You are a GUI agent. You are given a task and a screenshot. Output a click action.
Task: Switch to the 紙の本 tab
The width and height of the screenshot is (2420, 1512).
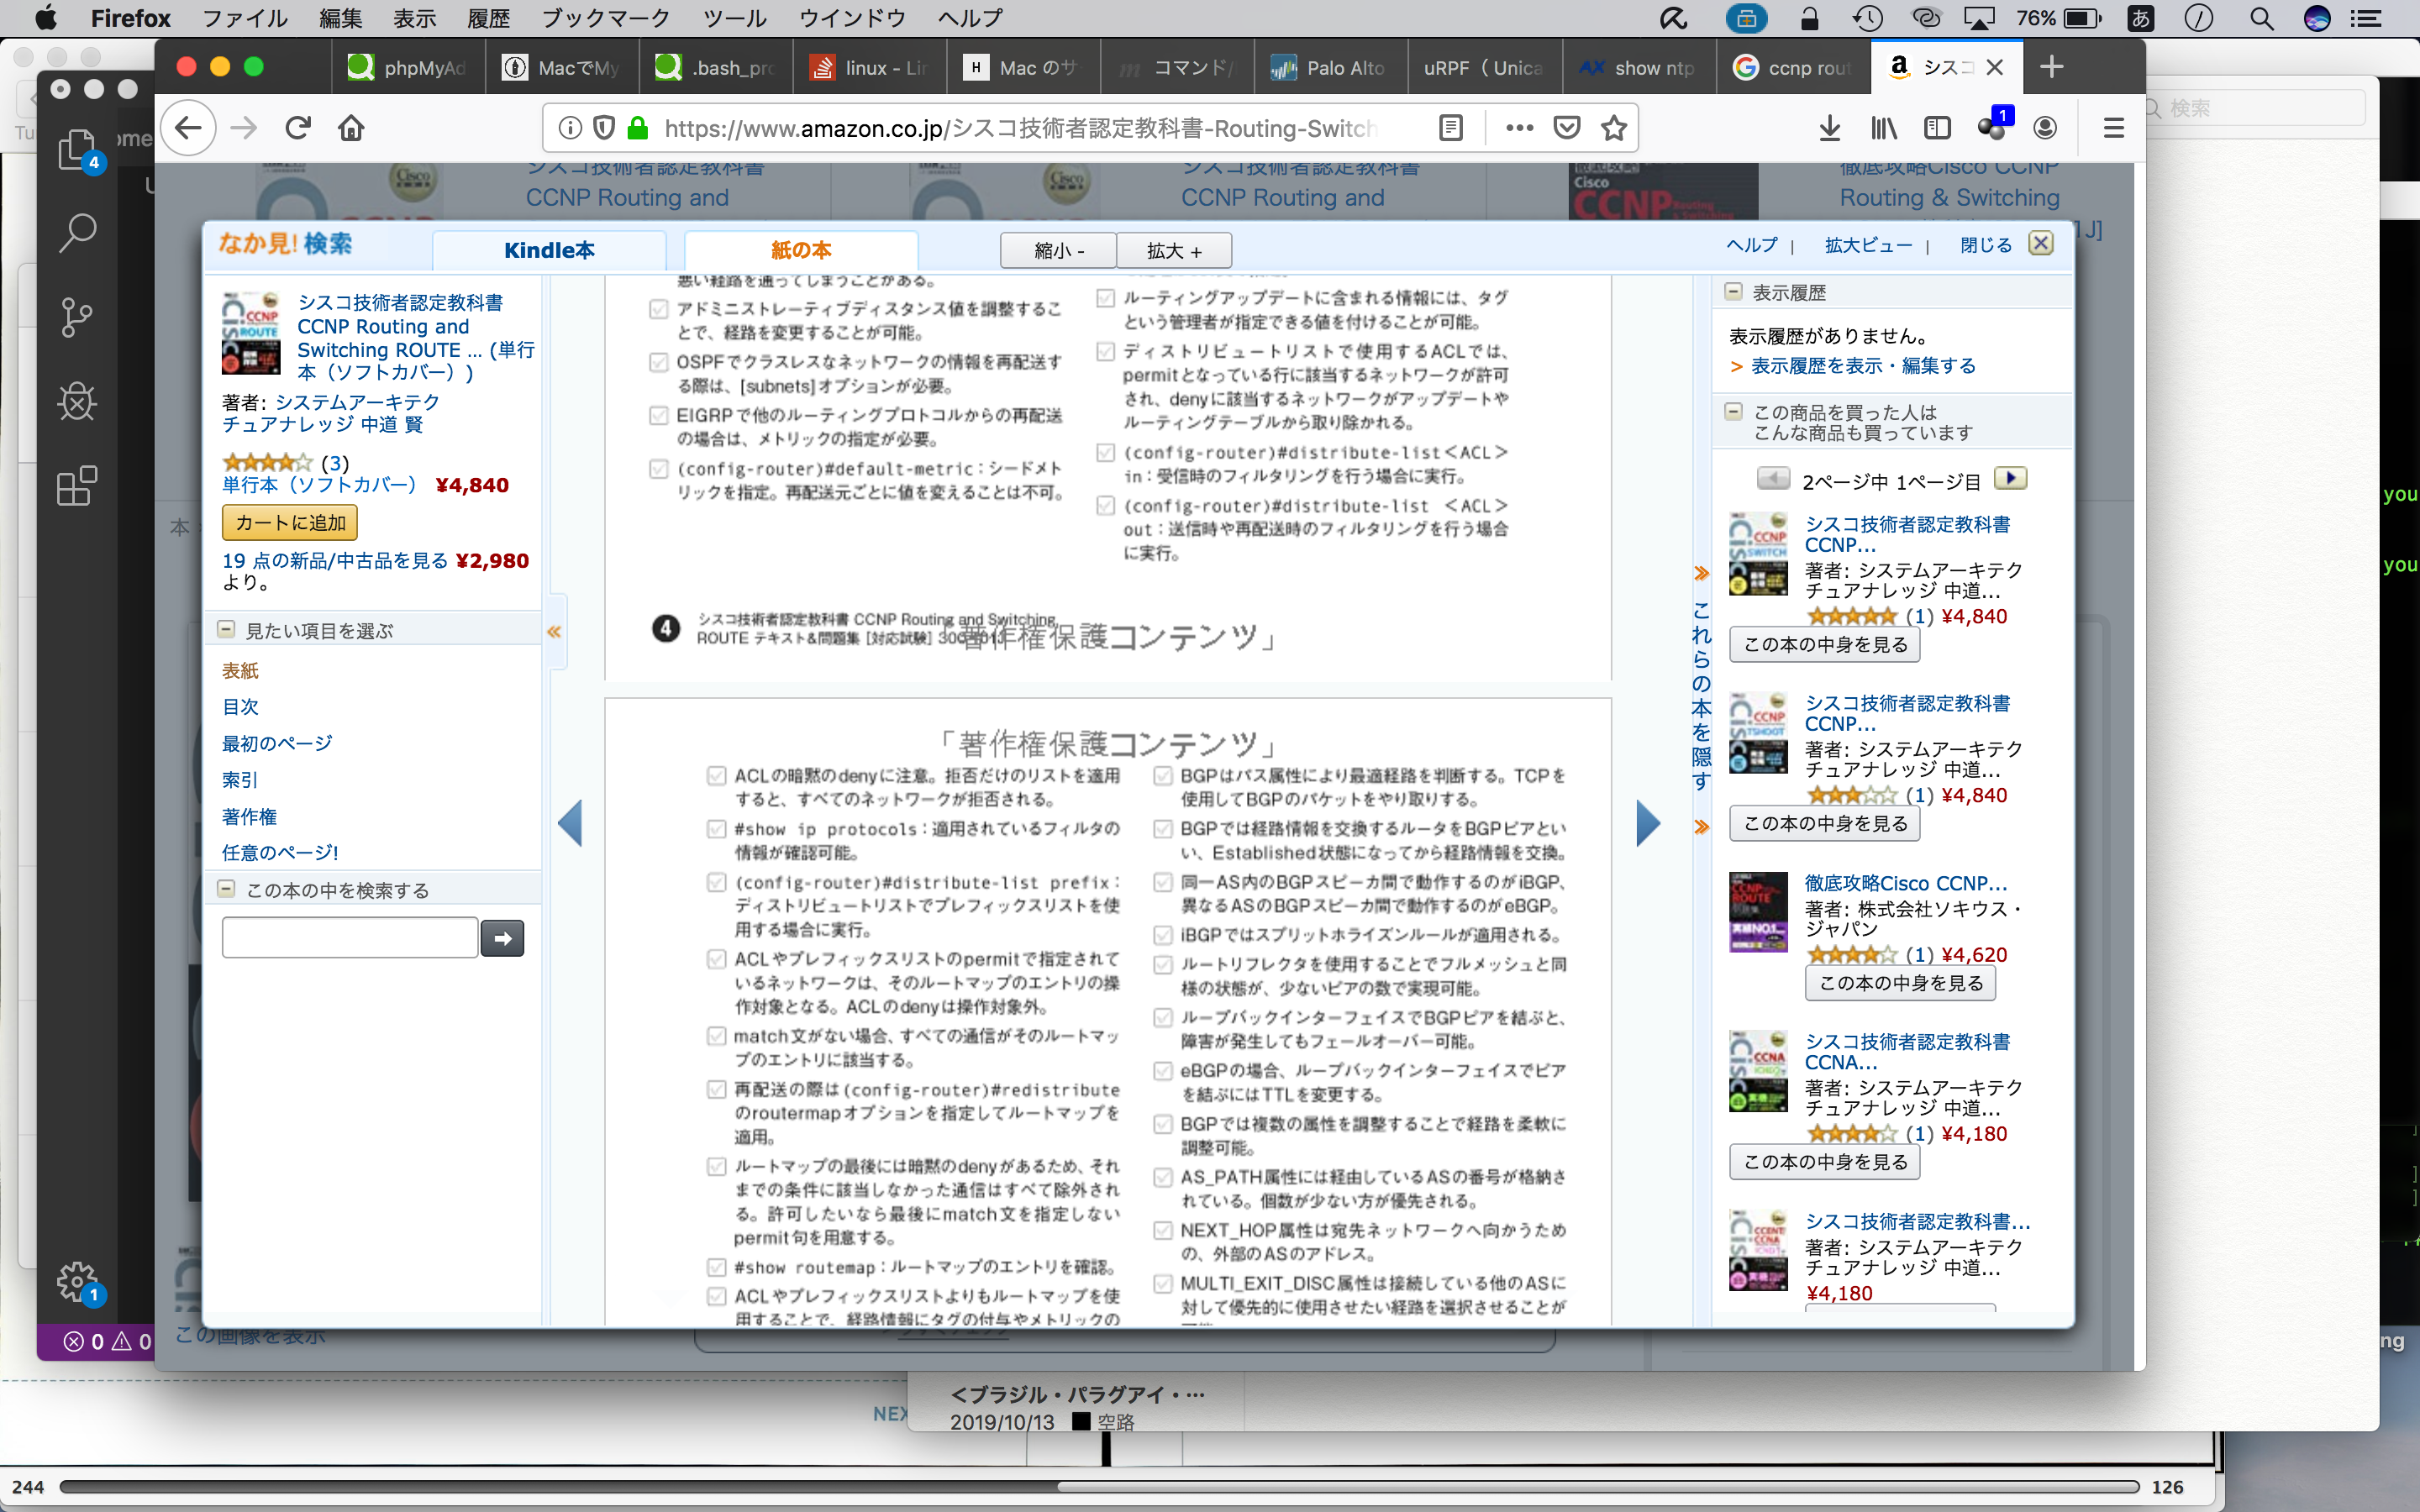[800, 250]
